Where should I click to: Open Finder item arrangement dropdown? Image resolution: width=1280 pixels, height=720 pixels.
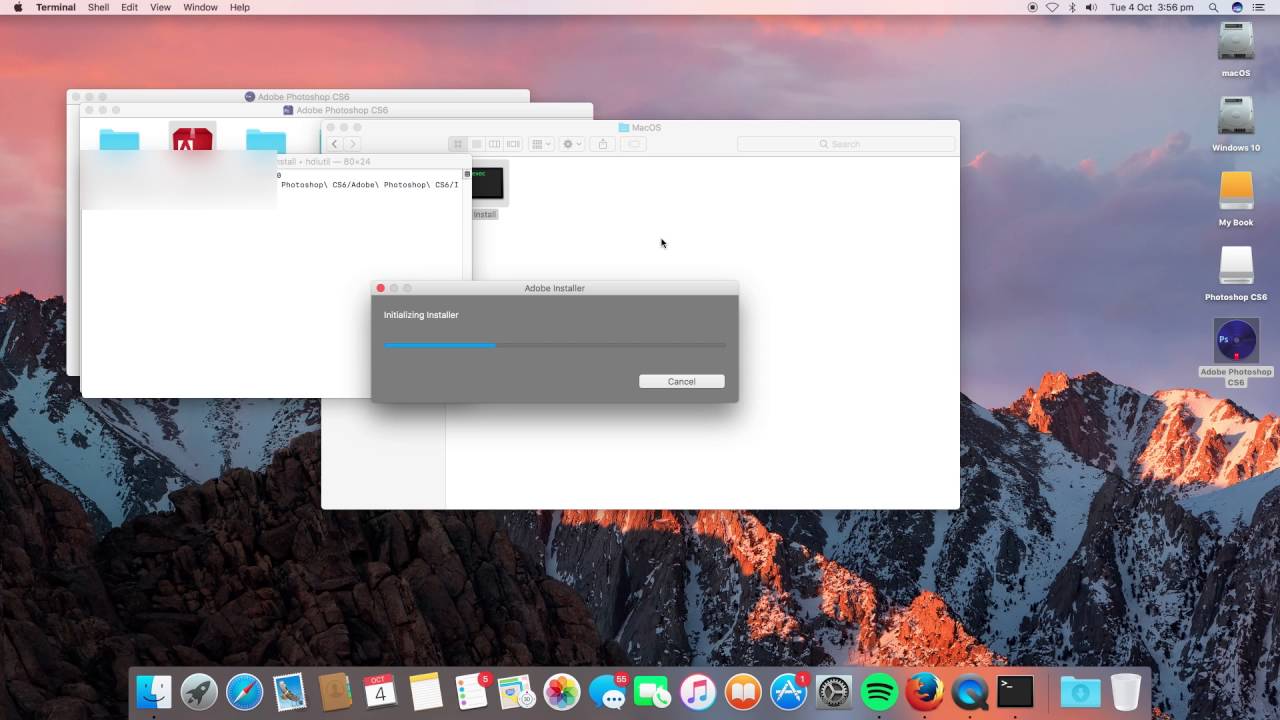541,144
